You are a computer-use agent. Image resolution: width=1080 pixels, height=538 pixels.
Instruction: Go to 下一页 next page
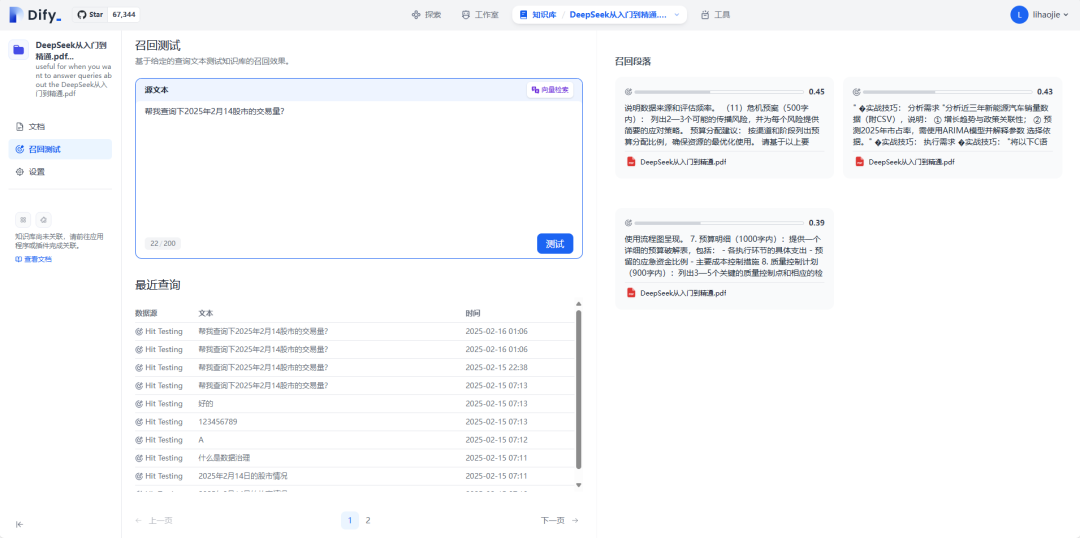click(559, 521)
